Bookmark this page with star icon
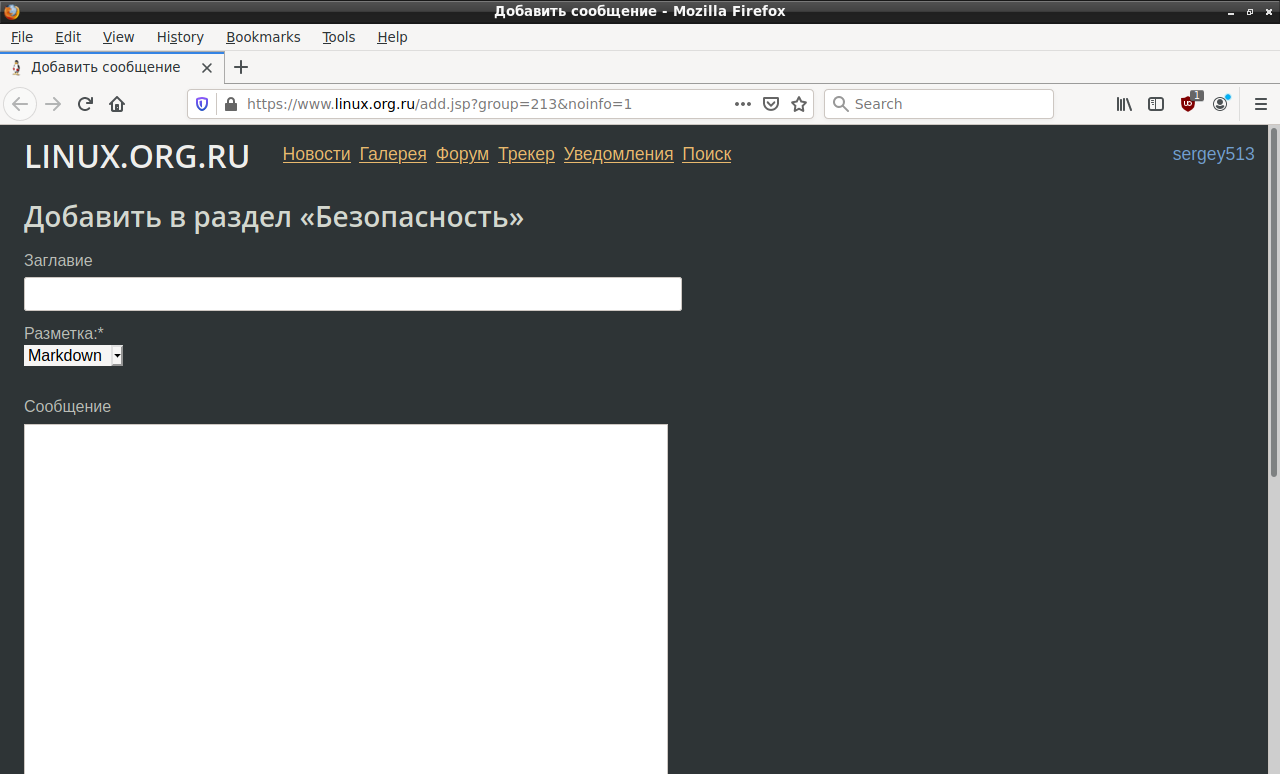This screenshot has height=774, width=1280. (x=799, y=104)
